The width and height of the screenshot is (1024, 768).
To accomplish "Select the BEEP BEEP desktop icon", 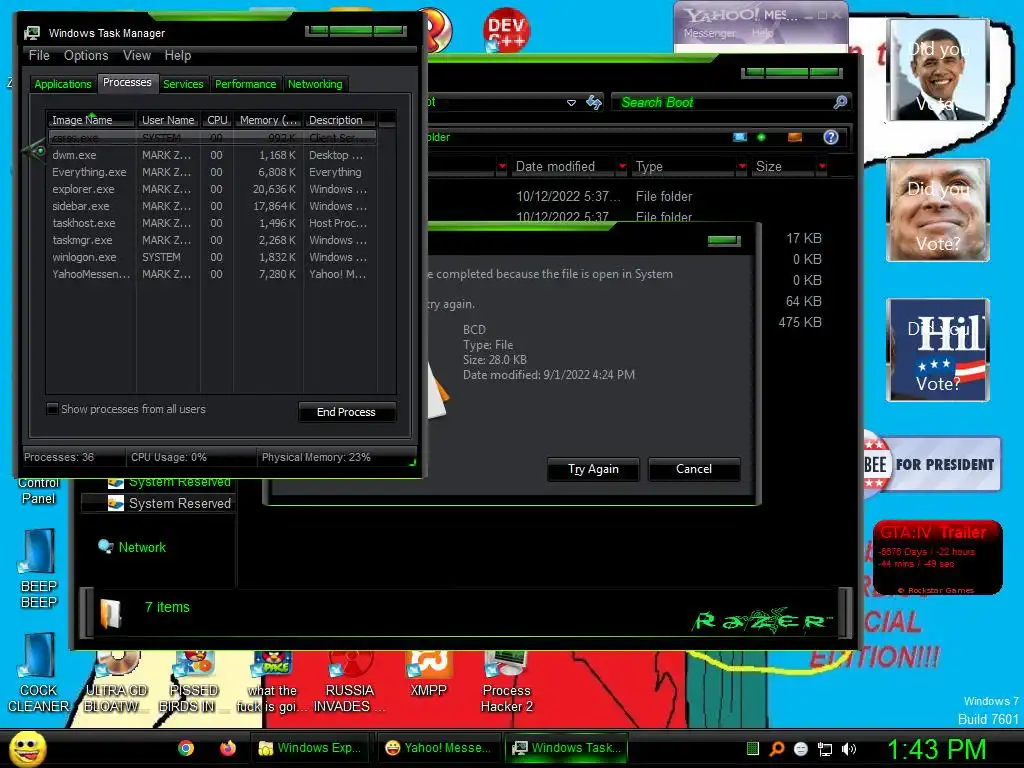I will coord(39,568).
